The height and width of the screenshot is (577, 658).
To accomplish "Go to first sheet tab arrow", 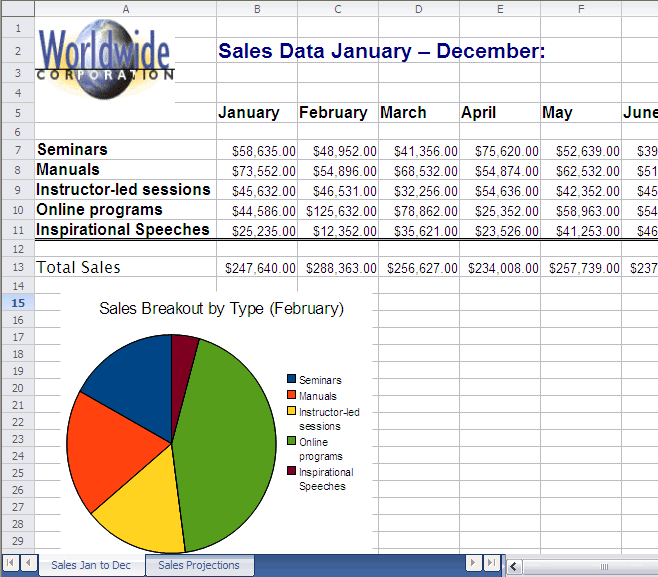I will pyautogui.click(x=10, y=563).
